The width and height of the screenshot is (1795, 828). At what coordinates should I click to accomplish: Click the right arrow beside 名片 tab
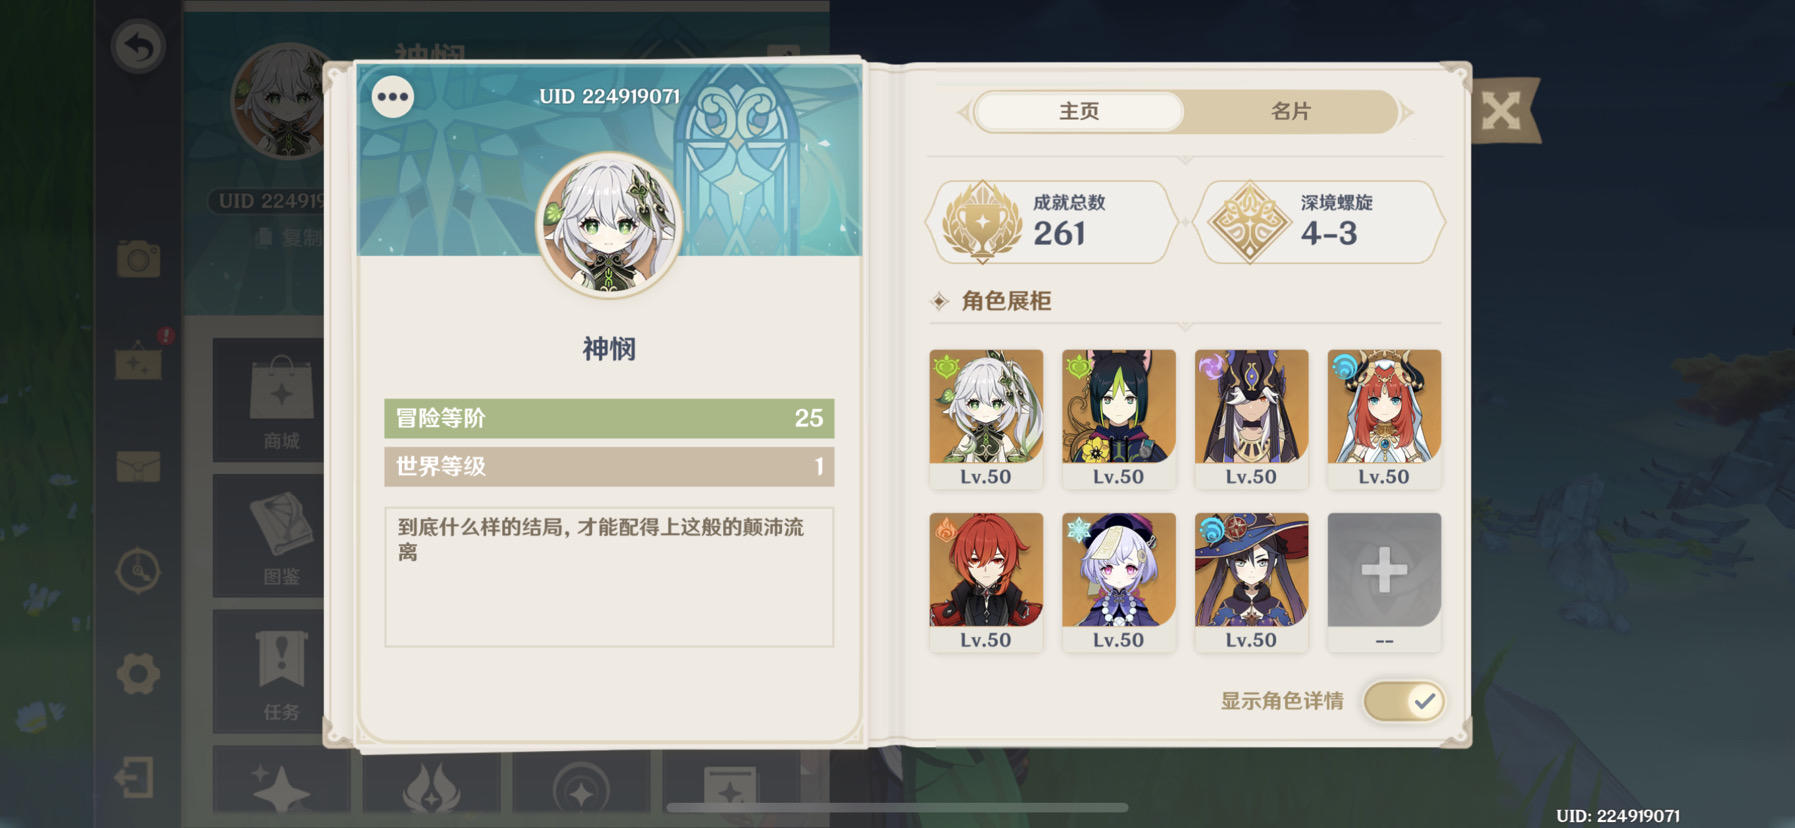point(1408,112)
